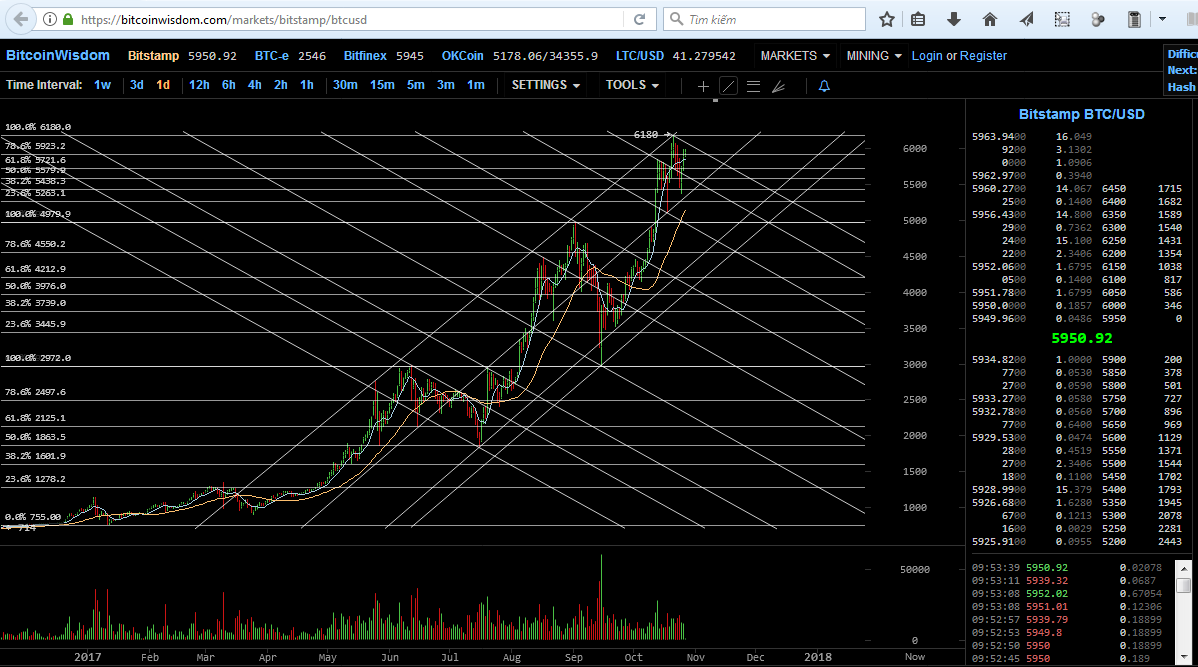Switch chart to 30m interval

click(x=345, y=85)
